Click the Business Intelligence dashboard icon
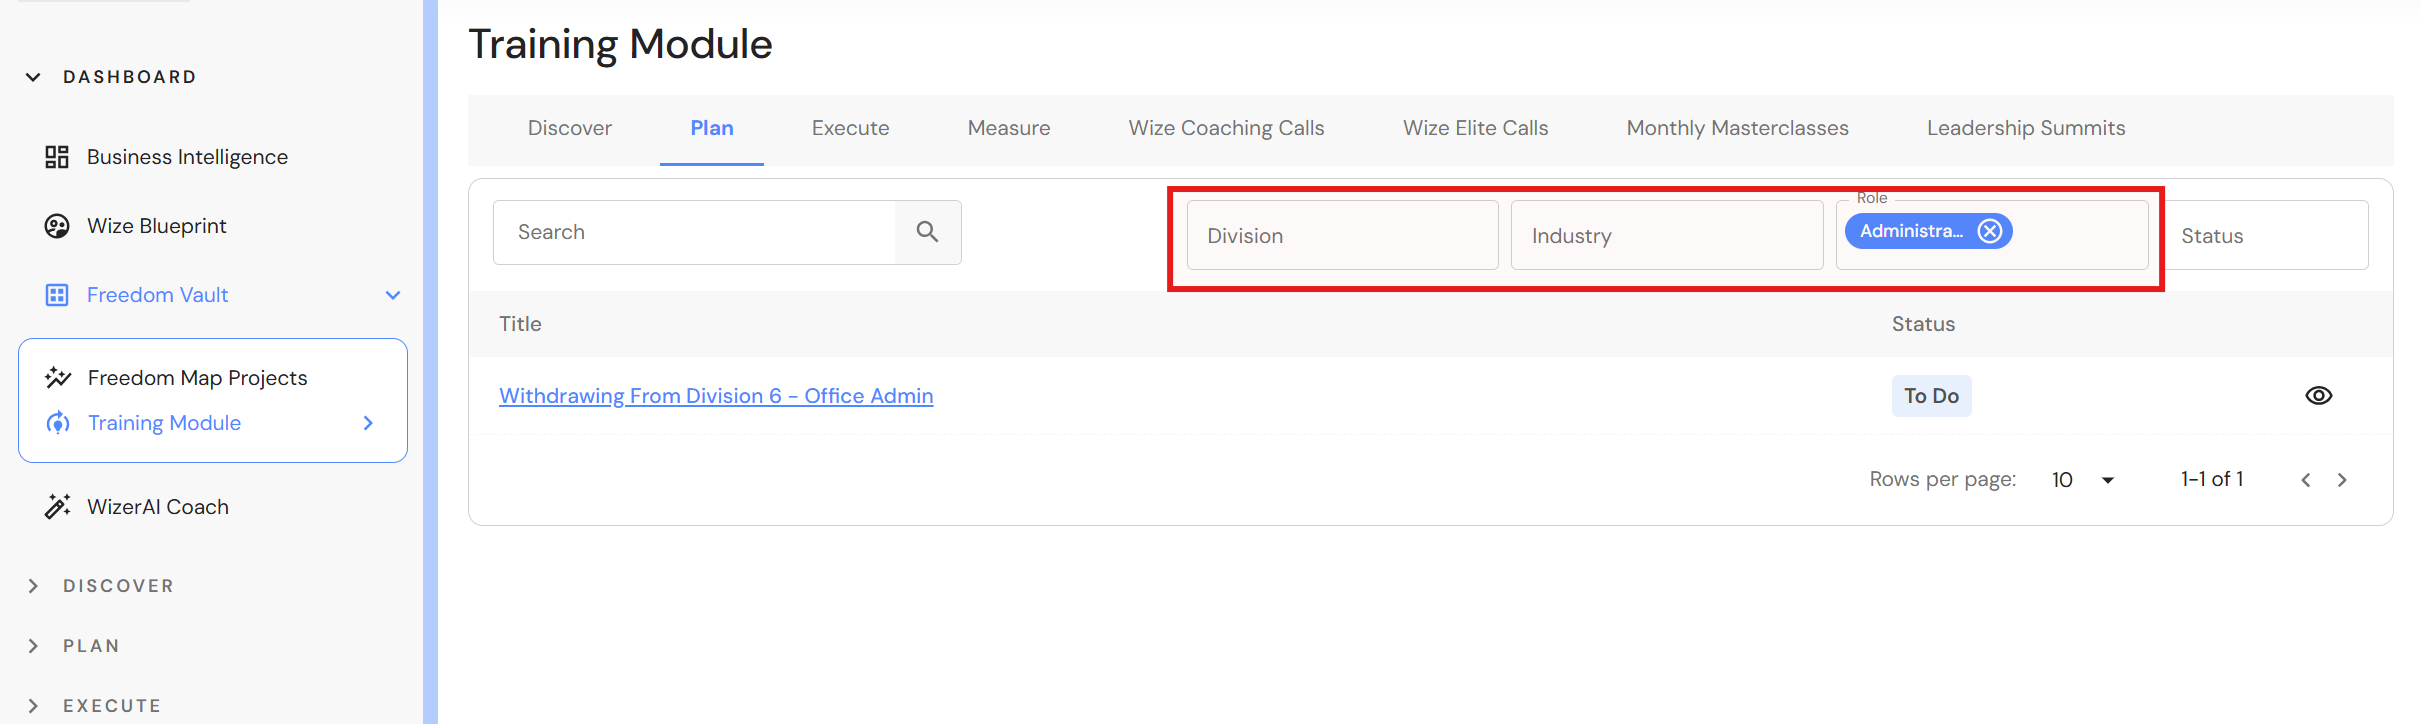 pyautogui.click(x=57, y=157)
